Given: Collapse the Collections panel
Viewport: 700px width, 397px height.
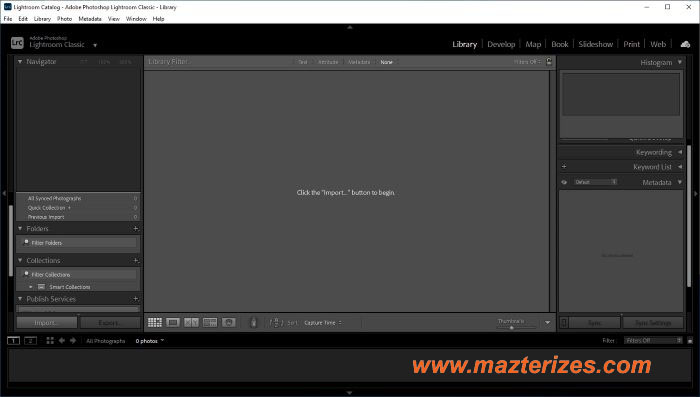Looking at the screenshot, I should [20, 260].
